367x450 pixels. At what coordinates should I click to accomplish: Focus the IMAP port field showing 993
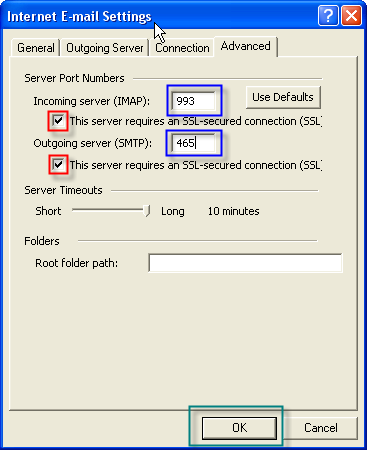point(194,101)
